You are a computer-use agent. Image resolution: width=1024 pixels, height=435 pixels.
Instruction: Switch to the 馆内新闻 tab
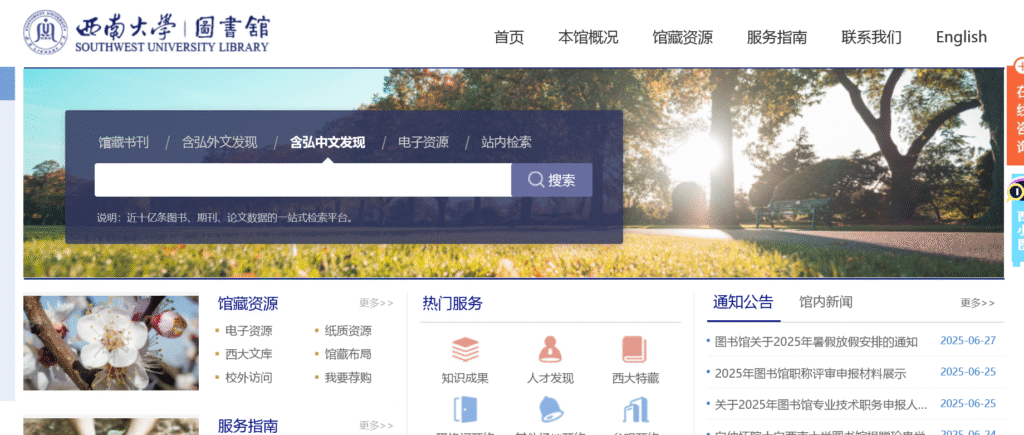pyautogui.click(x=825, y=302)
